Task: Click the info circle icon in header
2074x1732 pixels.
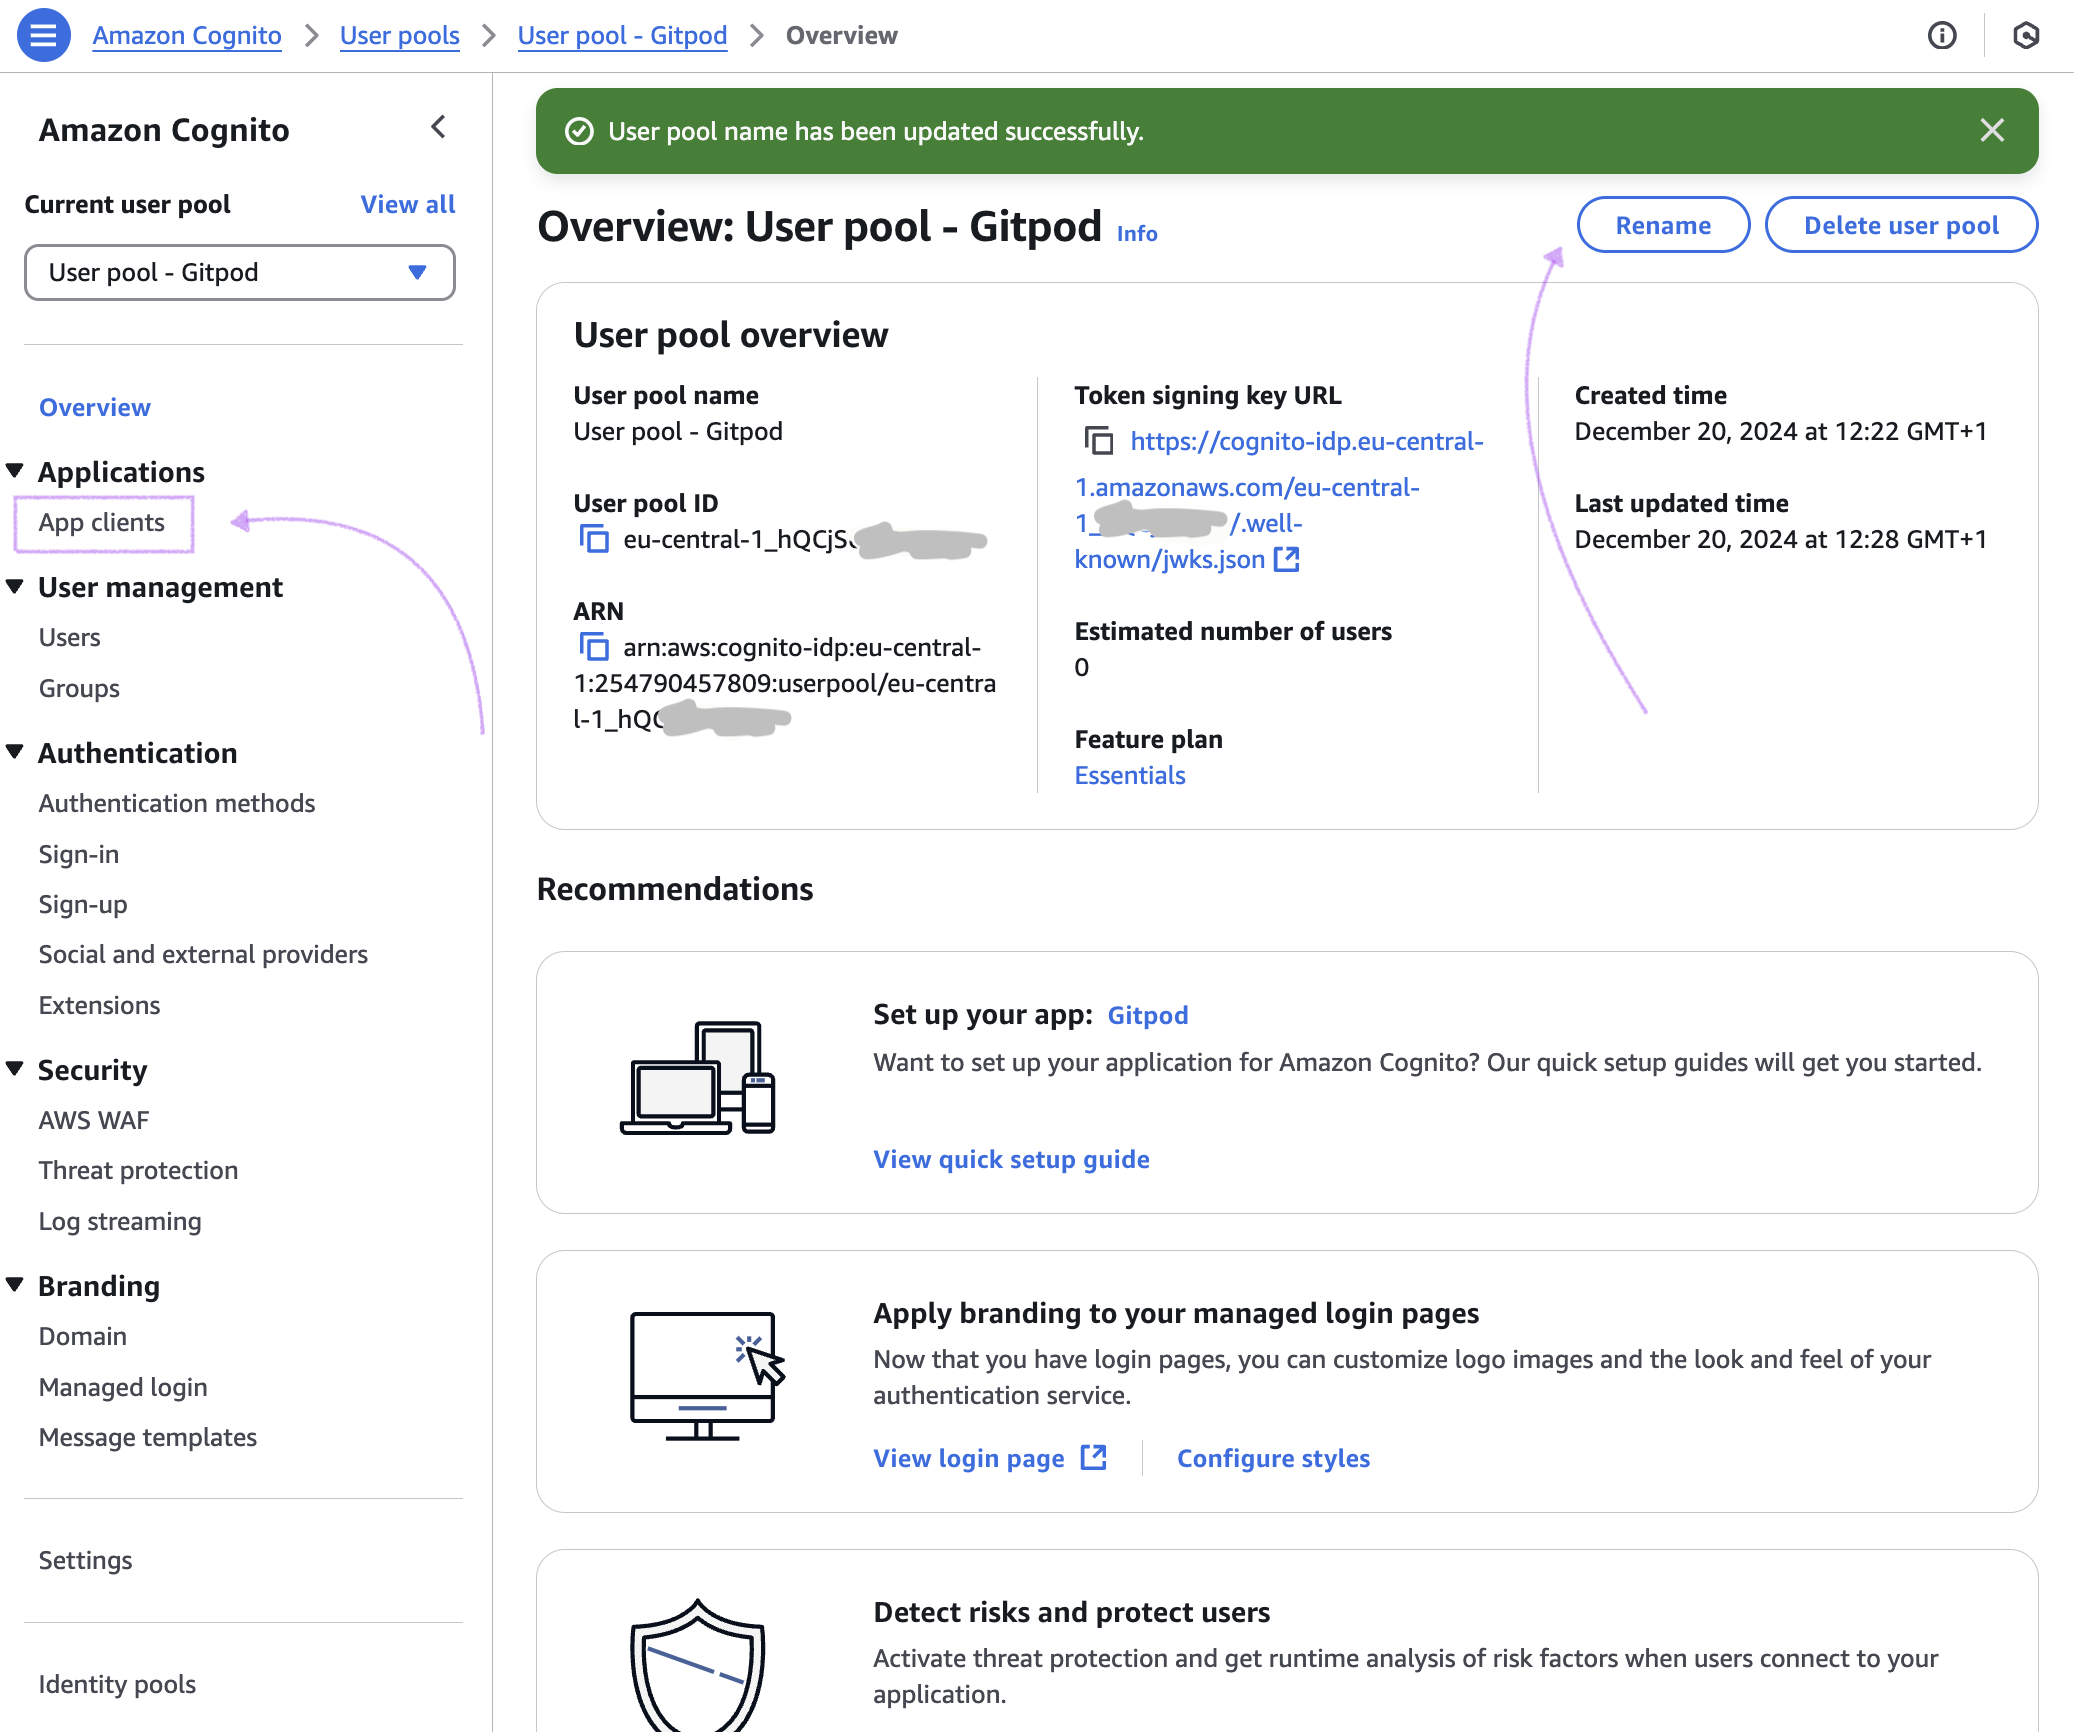Action: pyautogui.click(x=1942, y=36)
